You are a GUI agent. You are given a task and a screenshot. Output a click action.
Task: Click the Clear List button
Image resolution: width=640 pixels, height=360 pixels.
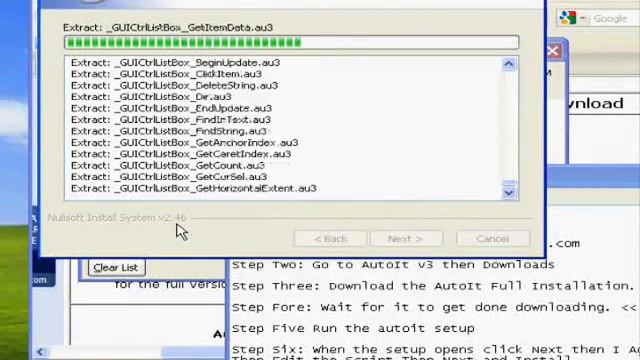pos(116,268)
